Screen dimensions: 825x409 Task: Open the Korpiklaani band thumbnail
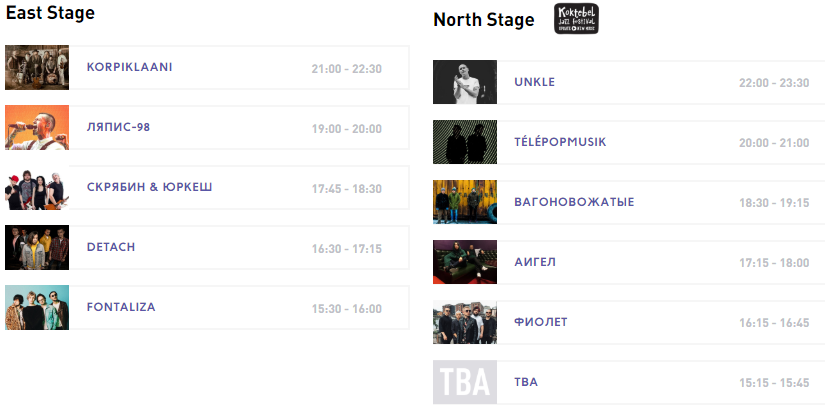(37, 68)
